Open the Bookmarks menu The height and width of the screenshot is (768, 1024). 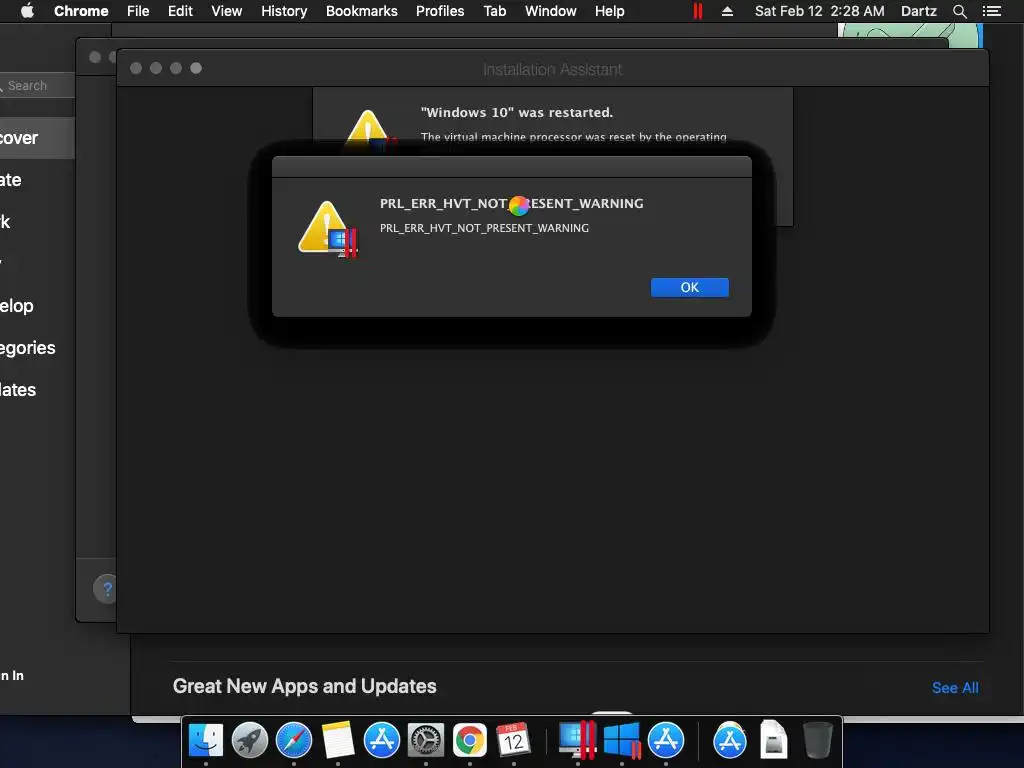(x=362, y=11)
